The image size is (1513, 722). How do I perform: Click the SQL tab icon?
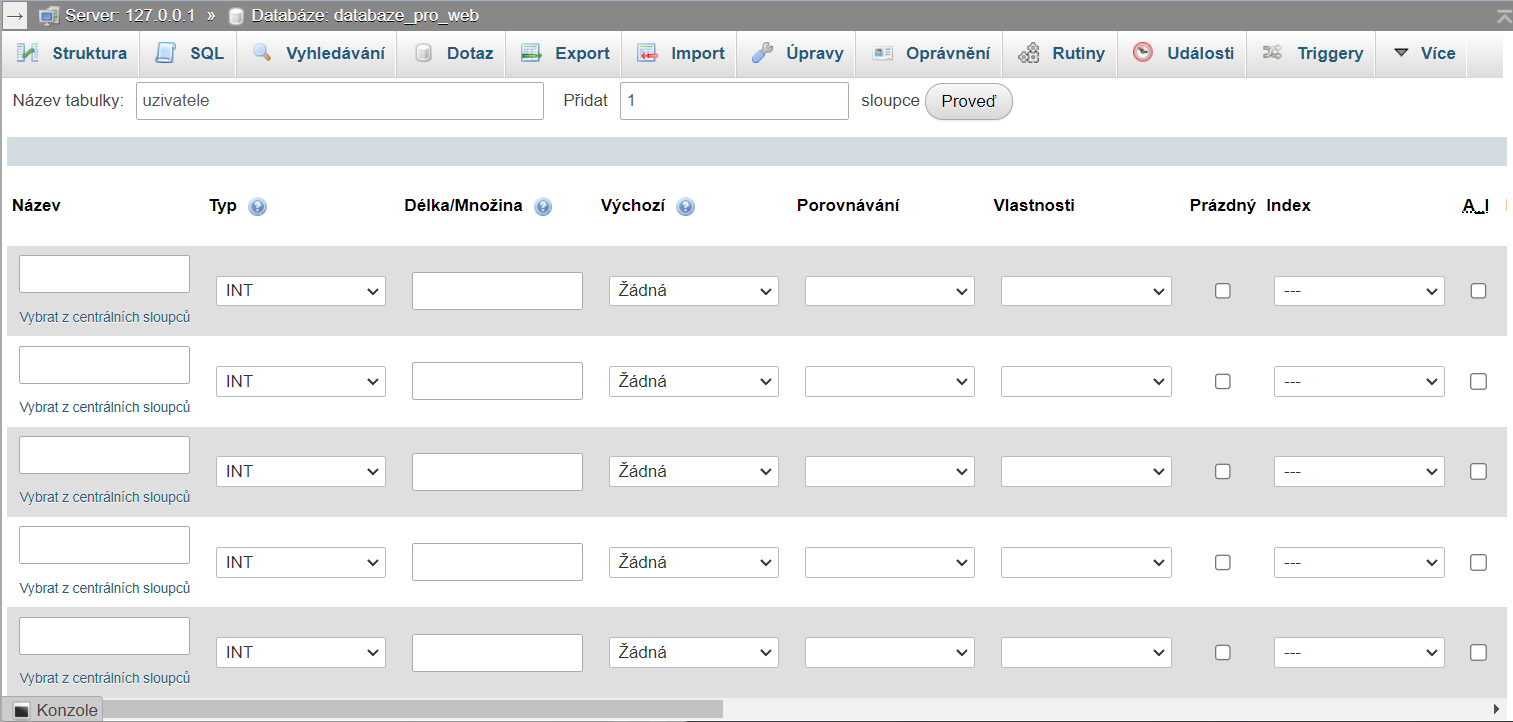166,53
